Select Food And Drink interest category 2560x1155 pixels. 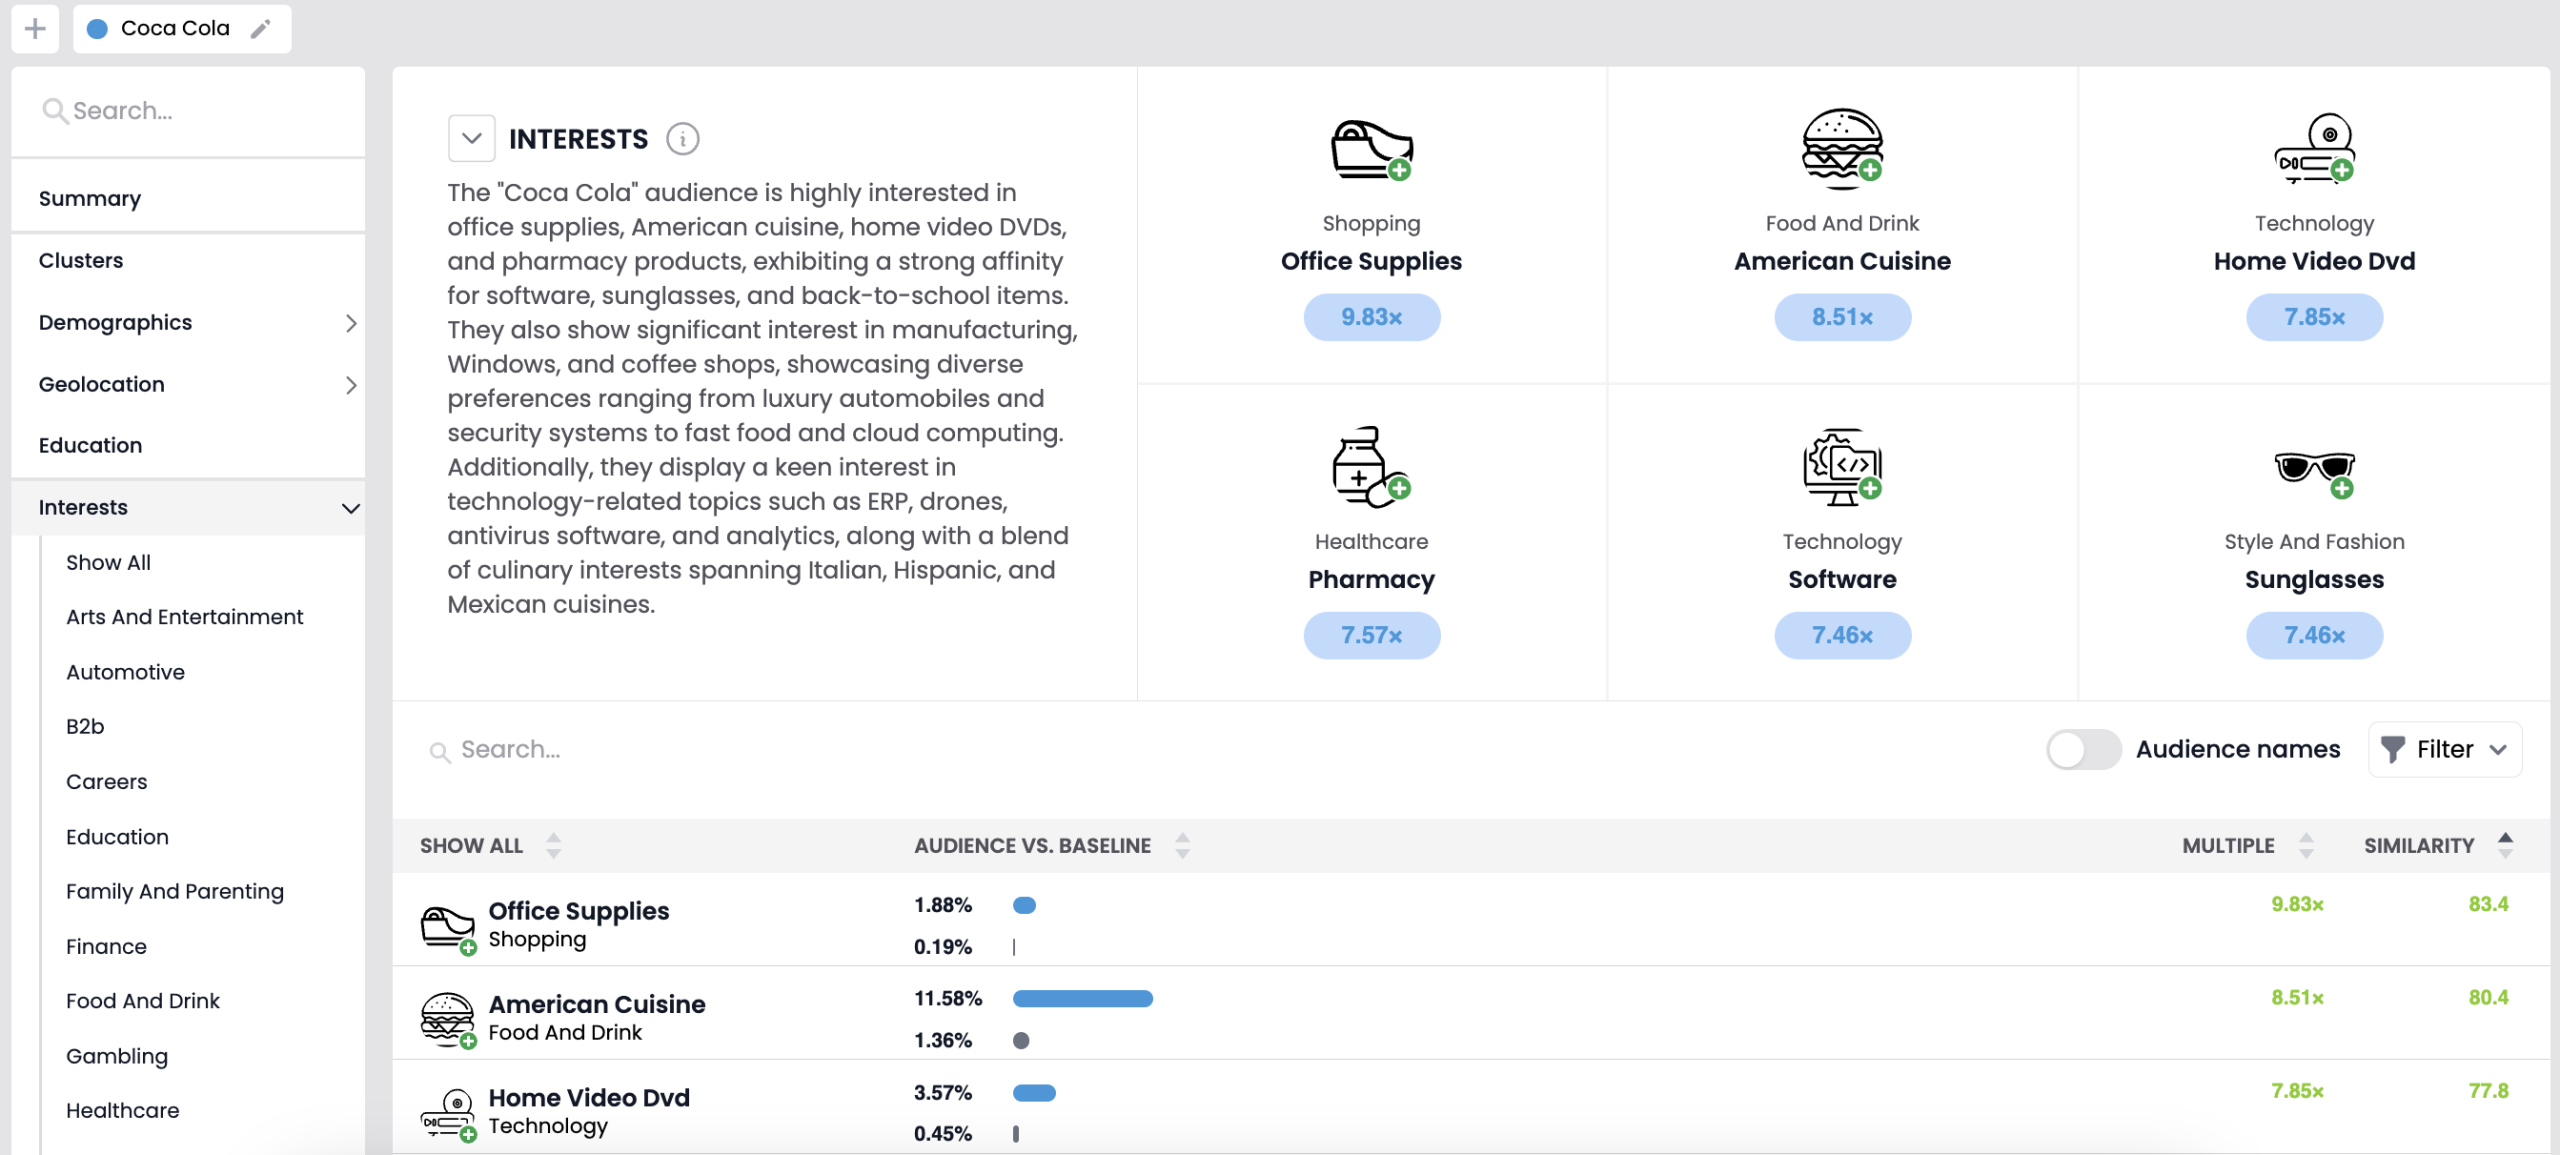pos(143,1001)
